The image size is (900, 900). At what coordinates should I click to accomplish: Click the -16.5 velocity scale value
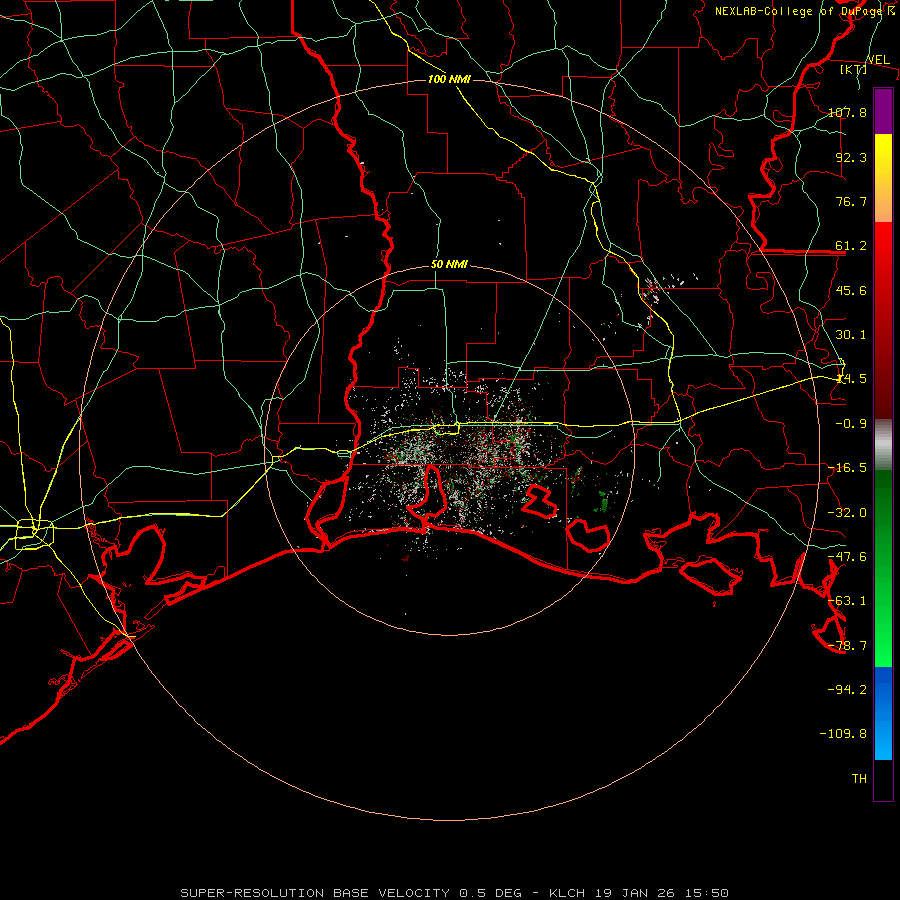click(x=848, y=468)
